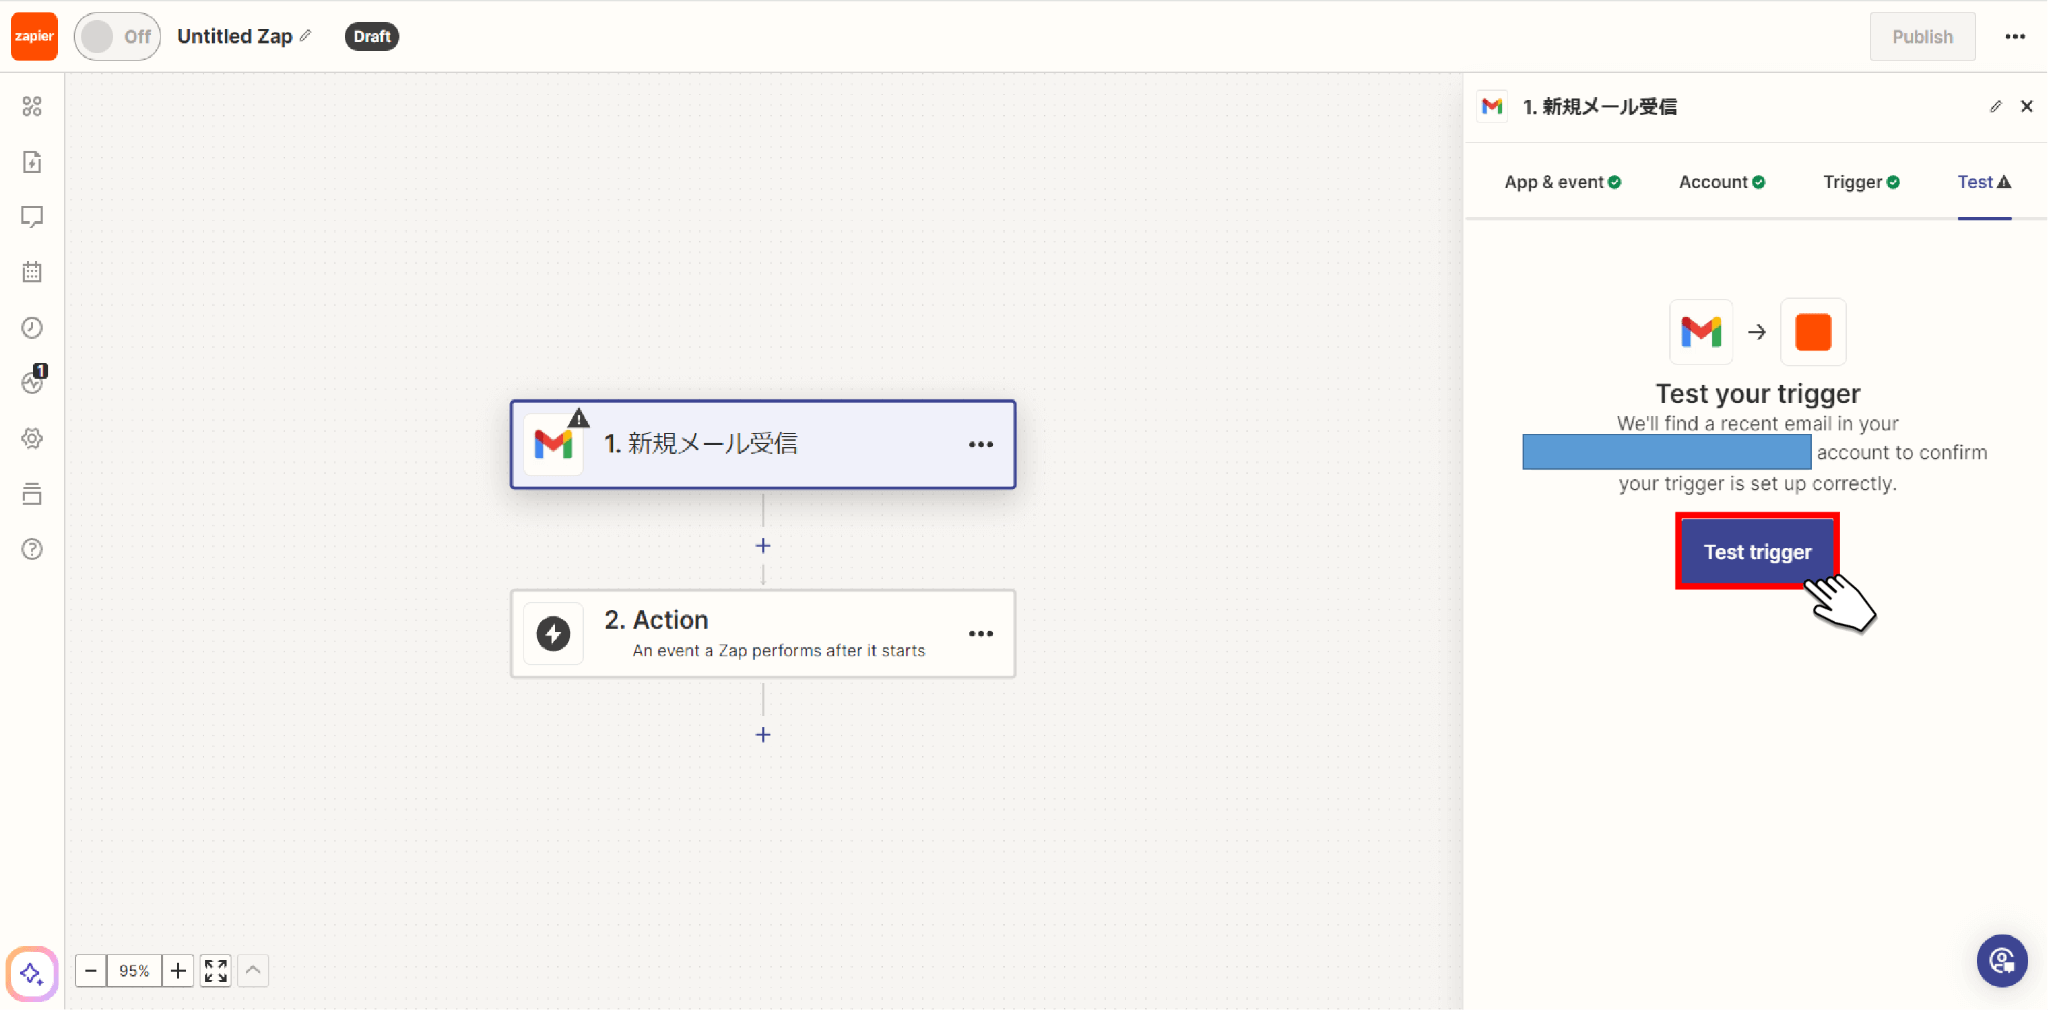Screen dimensions: 2048x1010
Task: Switch to the Trigger tab
Action: coord(1861,182)
